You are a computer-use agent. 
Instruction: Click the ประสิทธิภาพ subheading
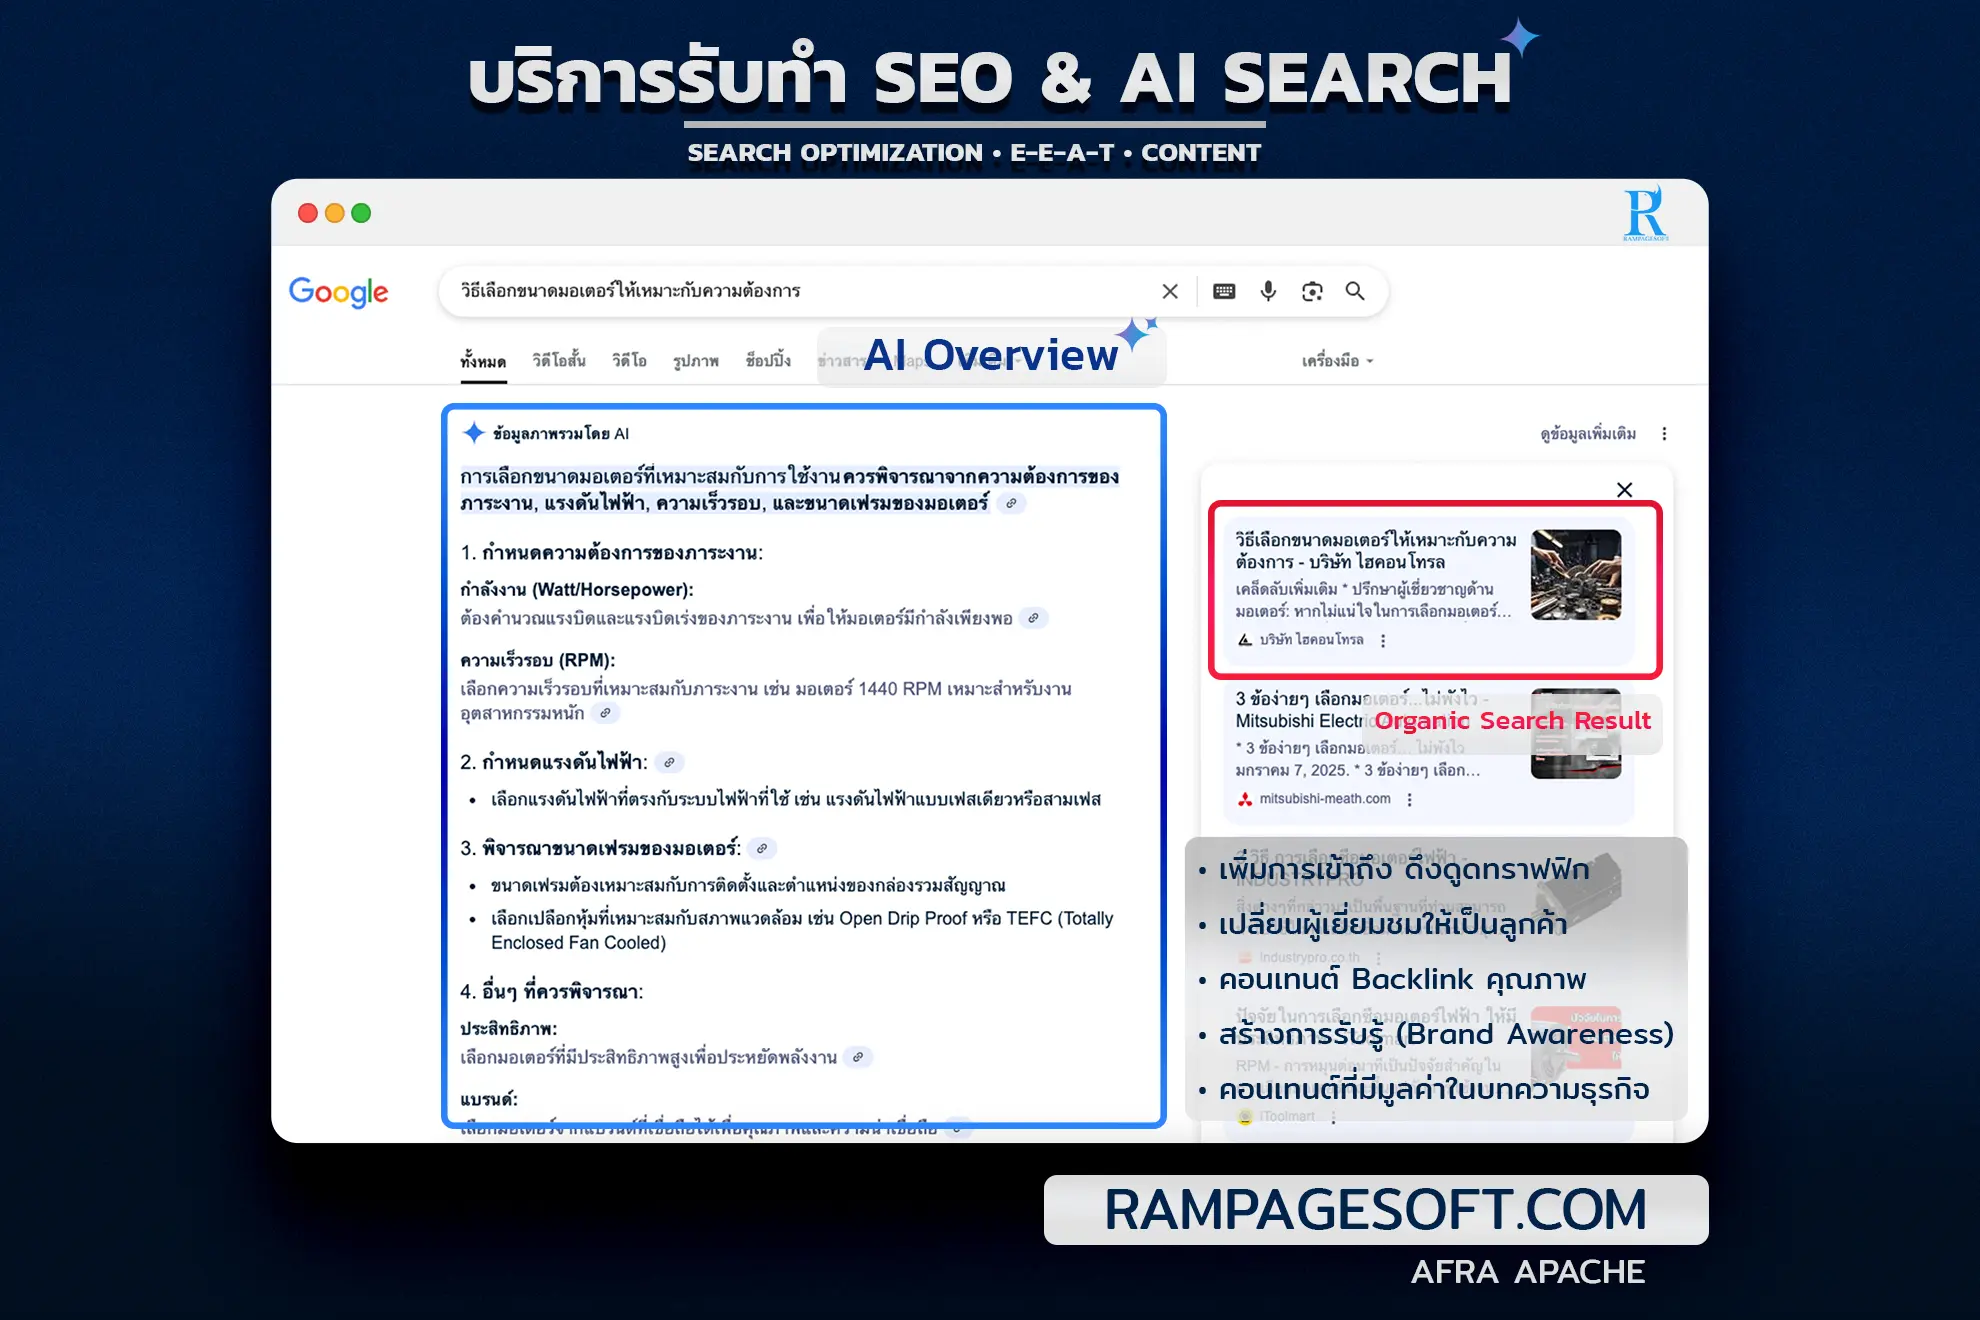508,1029
